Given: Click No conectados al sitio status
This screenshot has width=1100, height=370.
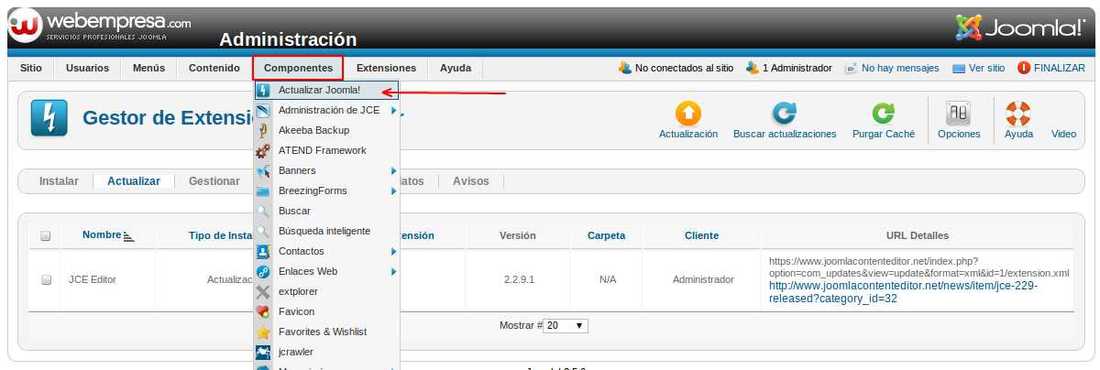Looking at the screenshot, I should (684, 68).
